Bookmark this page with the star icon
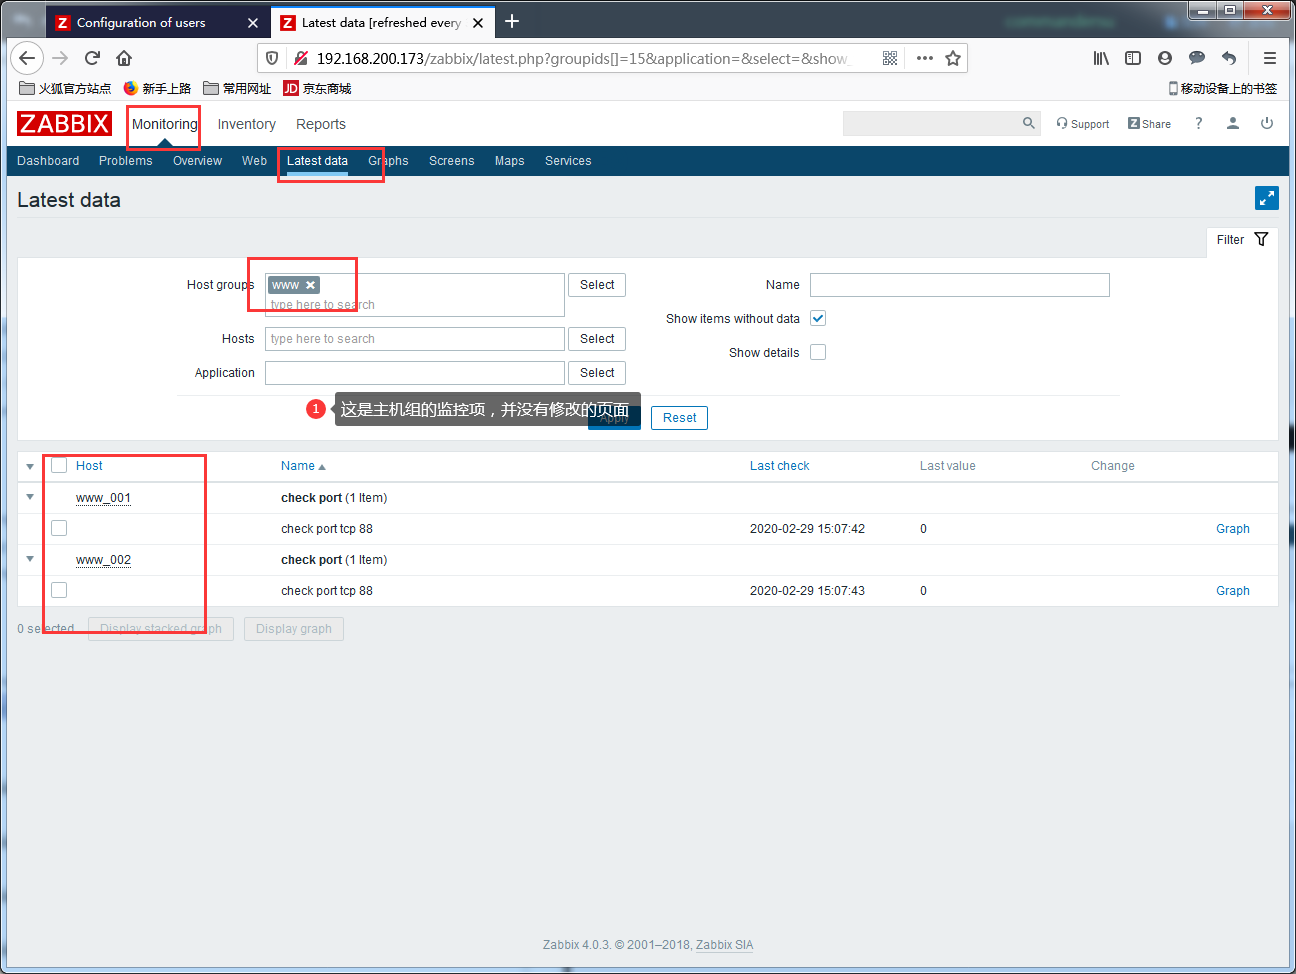This screenshot has width=1296, height=974. tap(953, 58)
